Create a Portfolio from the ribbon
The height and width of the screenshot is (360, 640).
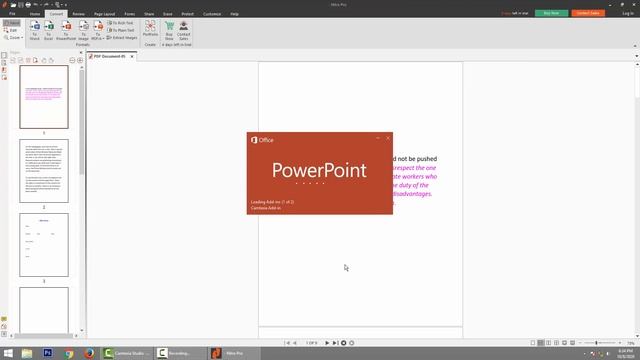pos(150,29)
